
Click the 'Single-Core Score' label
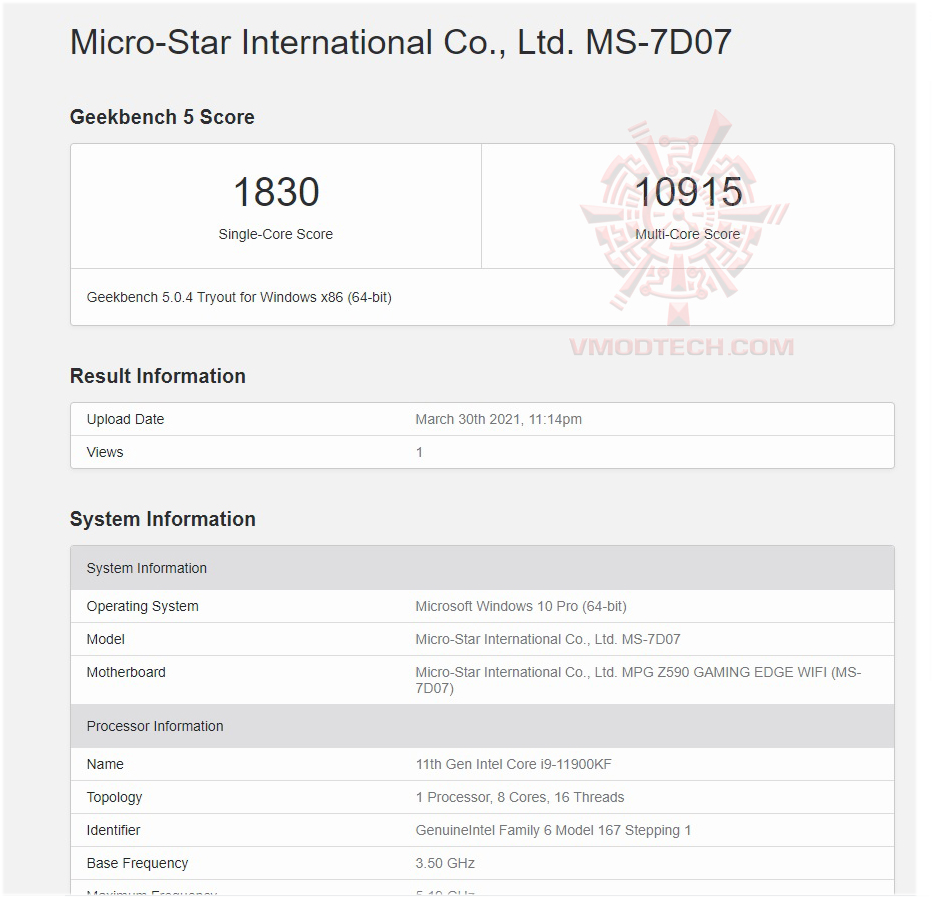275,234
